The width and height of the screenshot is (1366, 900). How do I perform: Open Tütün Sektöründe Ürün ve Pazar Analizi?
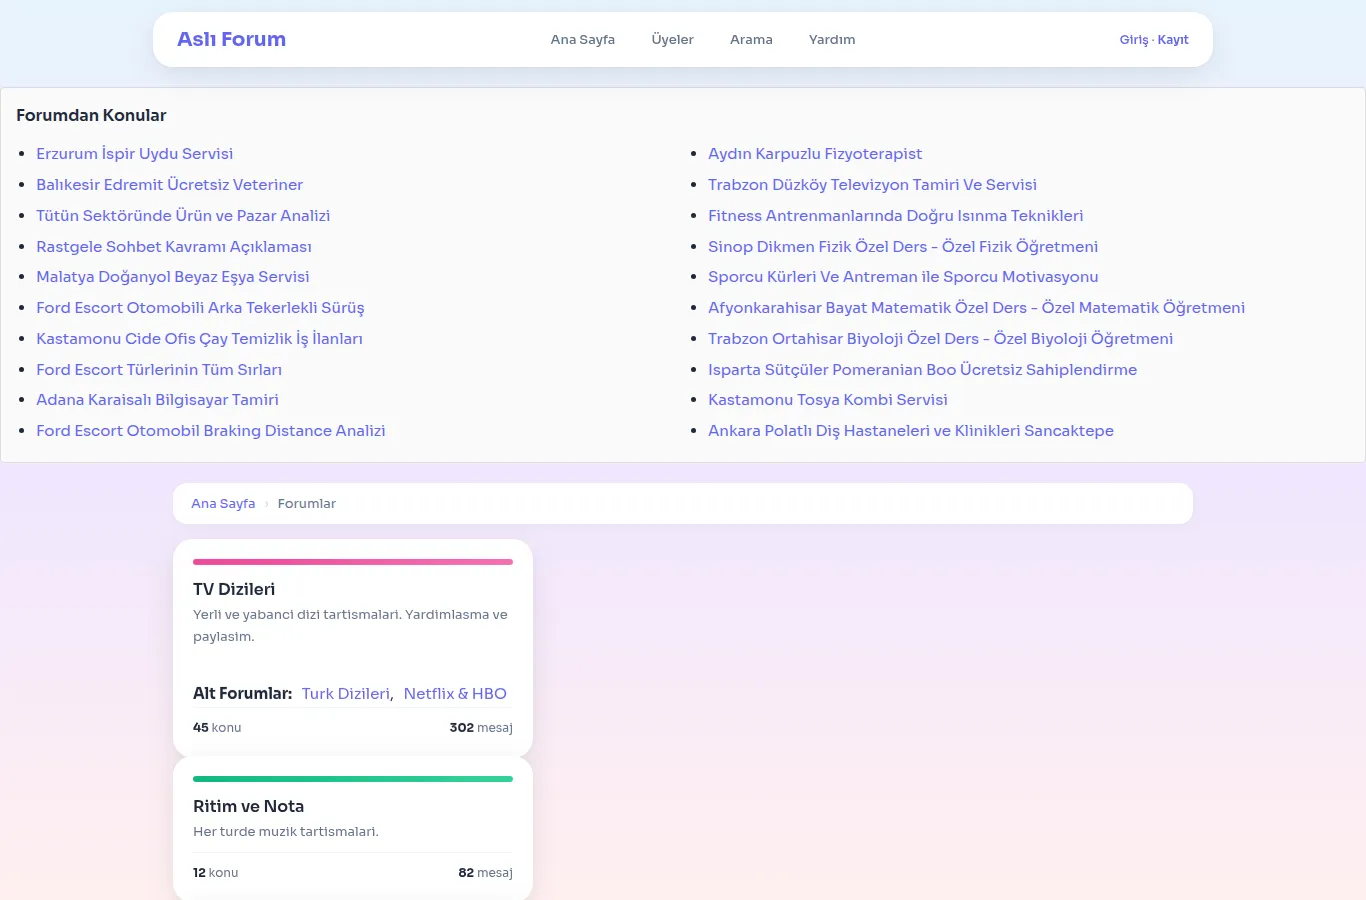tap(183, 216)
